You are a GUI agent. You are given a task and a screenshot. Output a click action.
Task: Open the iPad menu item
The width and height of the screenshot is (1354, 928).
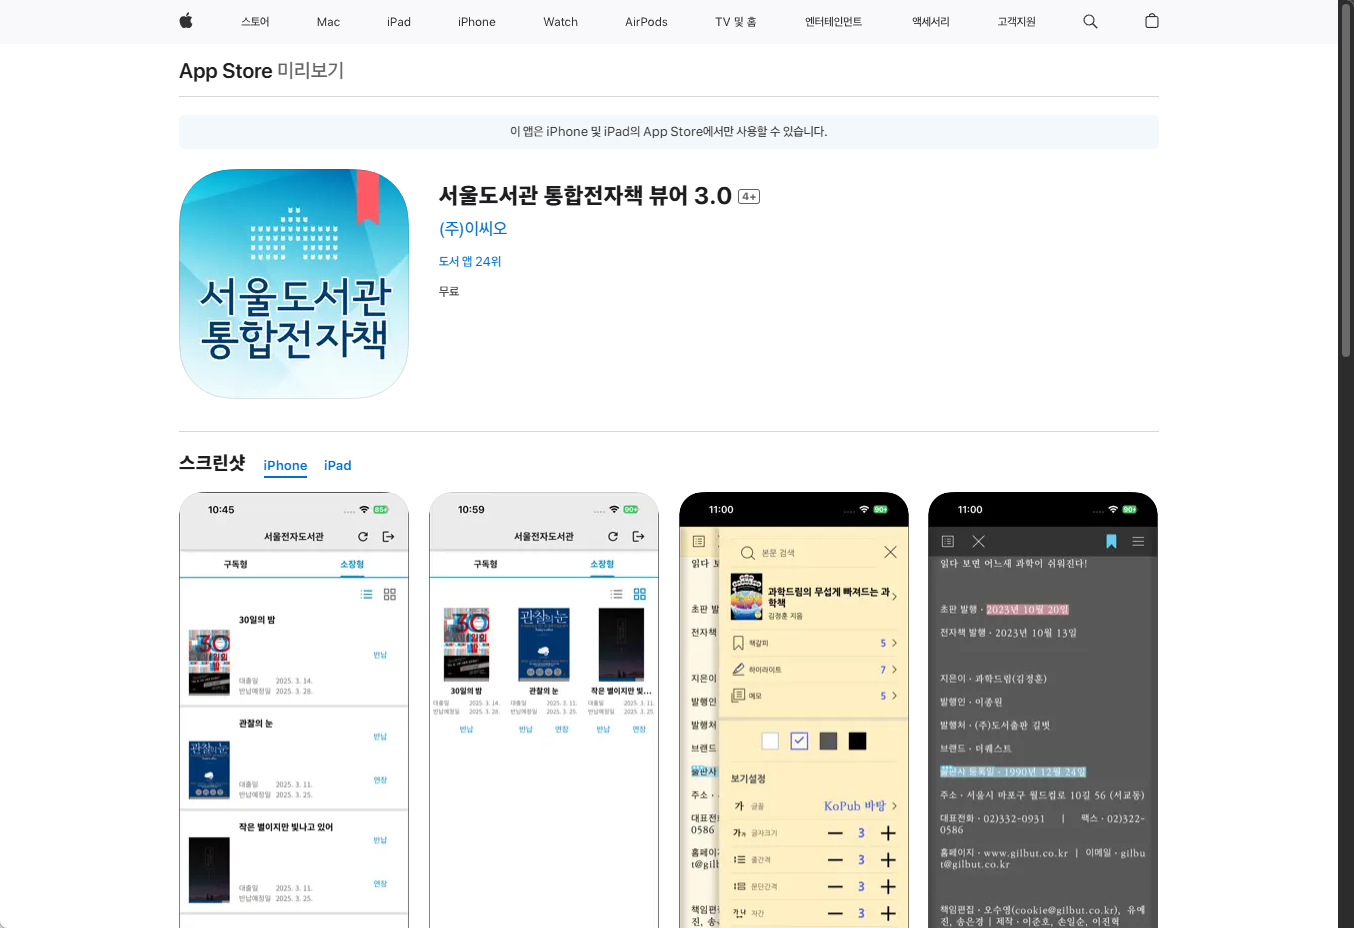click(399, 21)
